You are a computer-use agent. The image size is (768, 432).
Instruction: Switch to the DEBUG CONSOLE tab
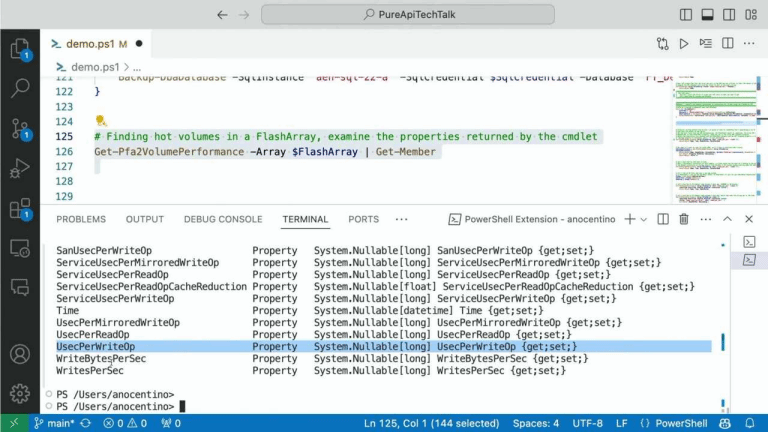(223, 219)
